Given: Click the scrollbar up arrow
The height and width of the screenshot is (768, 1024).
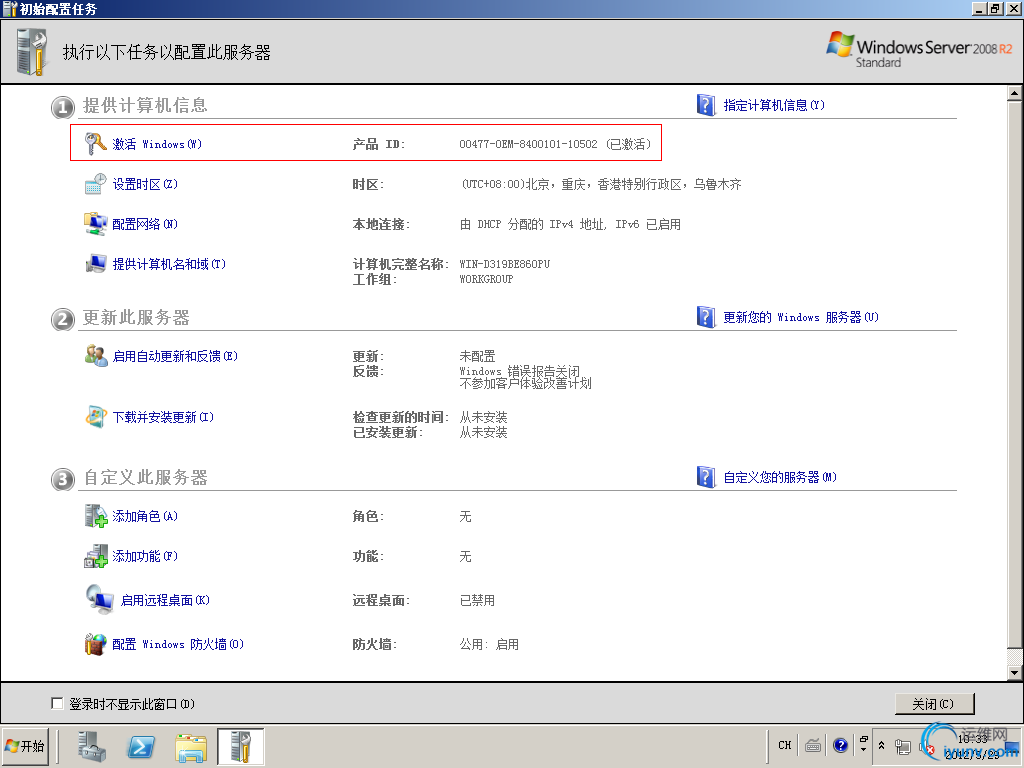Looking at the screenshot, I should click(1014, 93).
